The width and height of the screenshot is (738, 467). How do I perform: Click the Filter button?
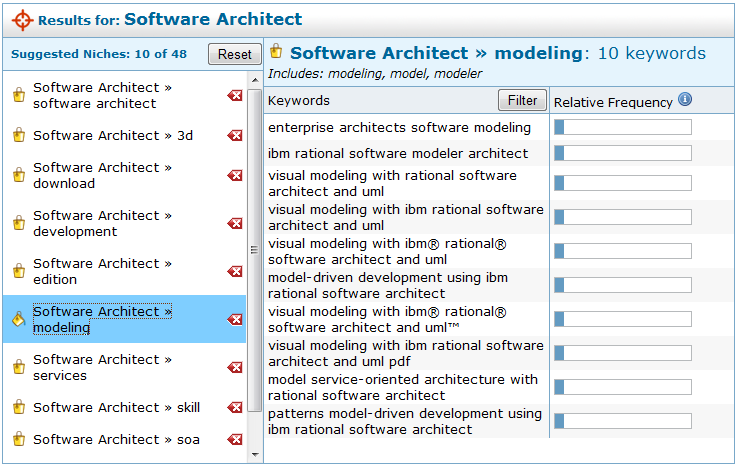(x=522, y=100)
